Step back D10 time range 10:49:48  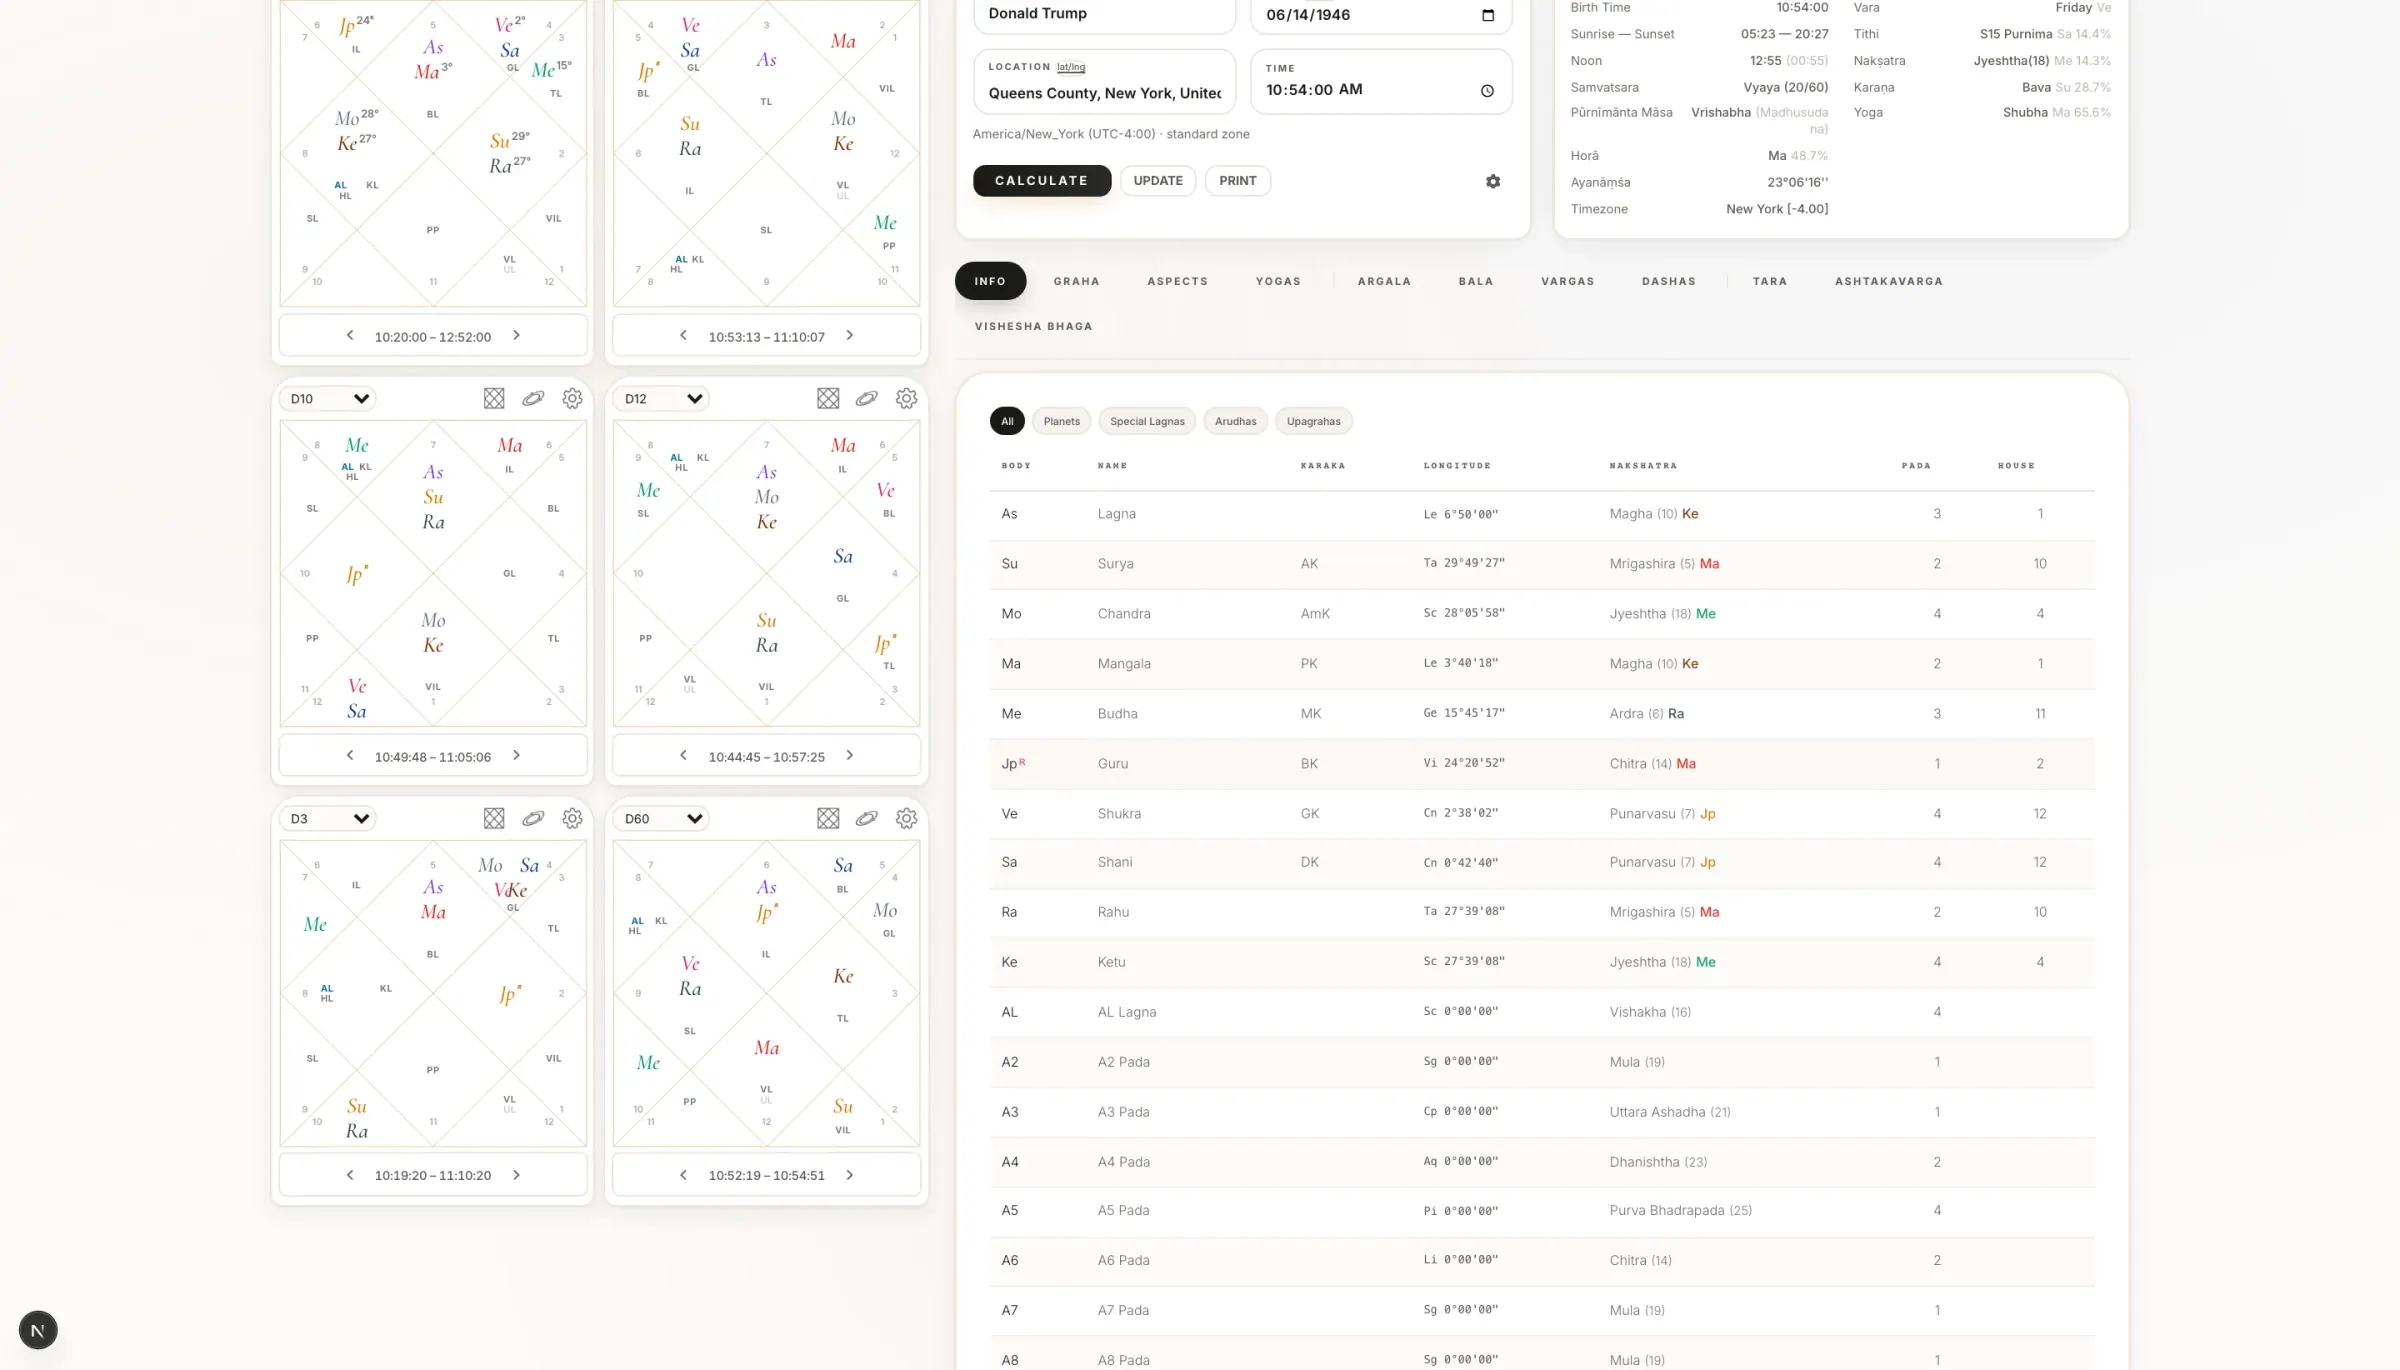(350, 756)
